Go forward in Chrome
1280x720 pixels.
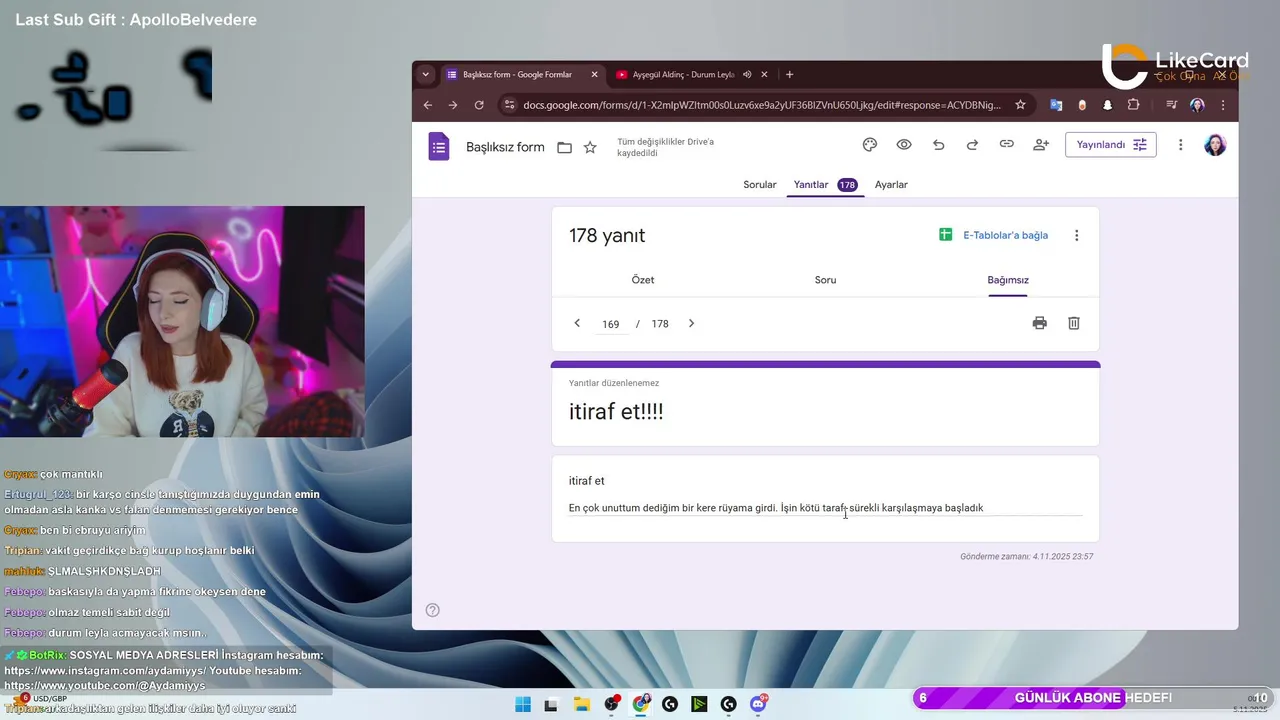pos(453,105)
